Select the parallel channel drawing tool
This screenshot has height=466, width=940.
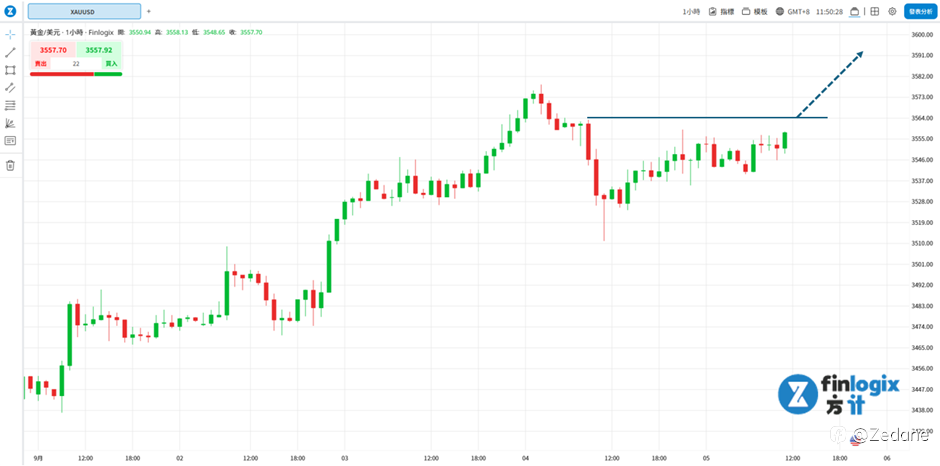(x=10, y=87)
